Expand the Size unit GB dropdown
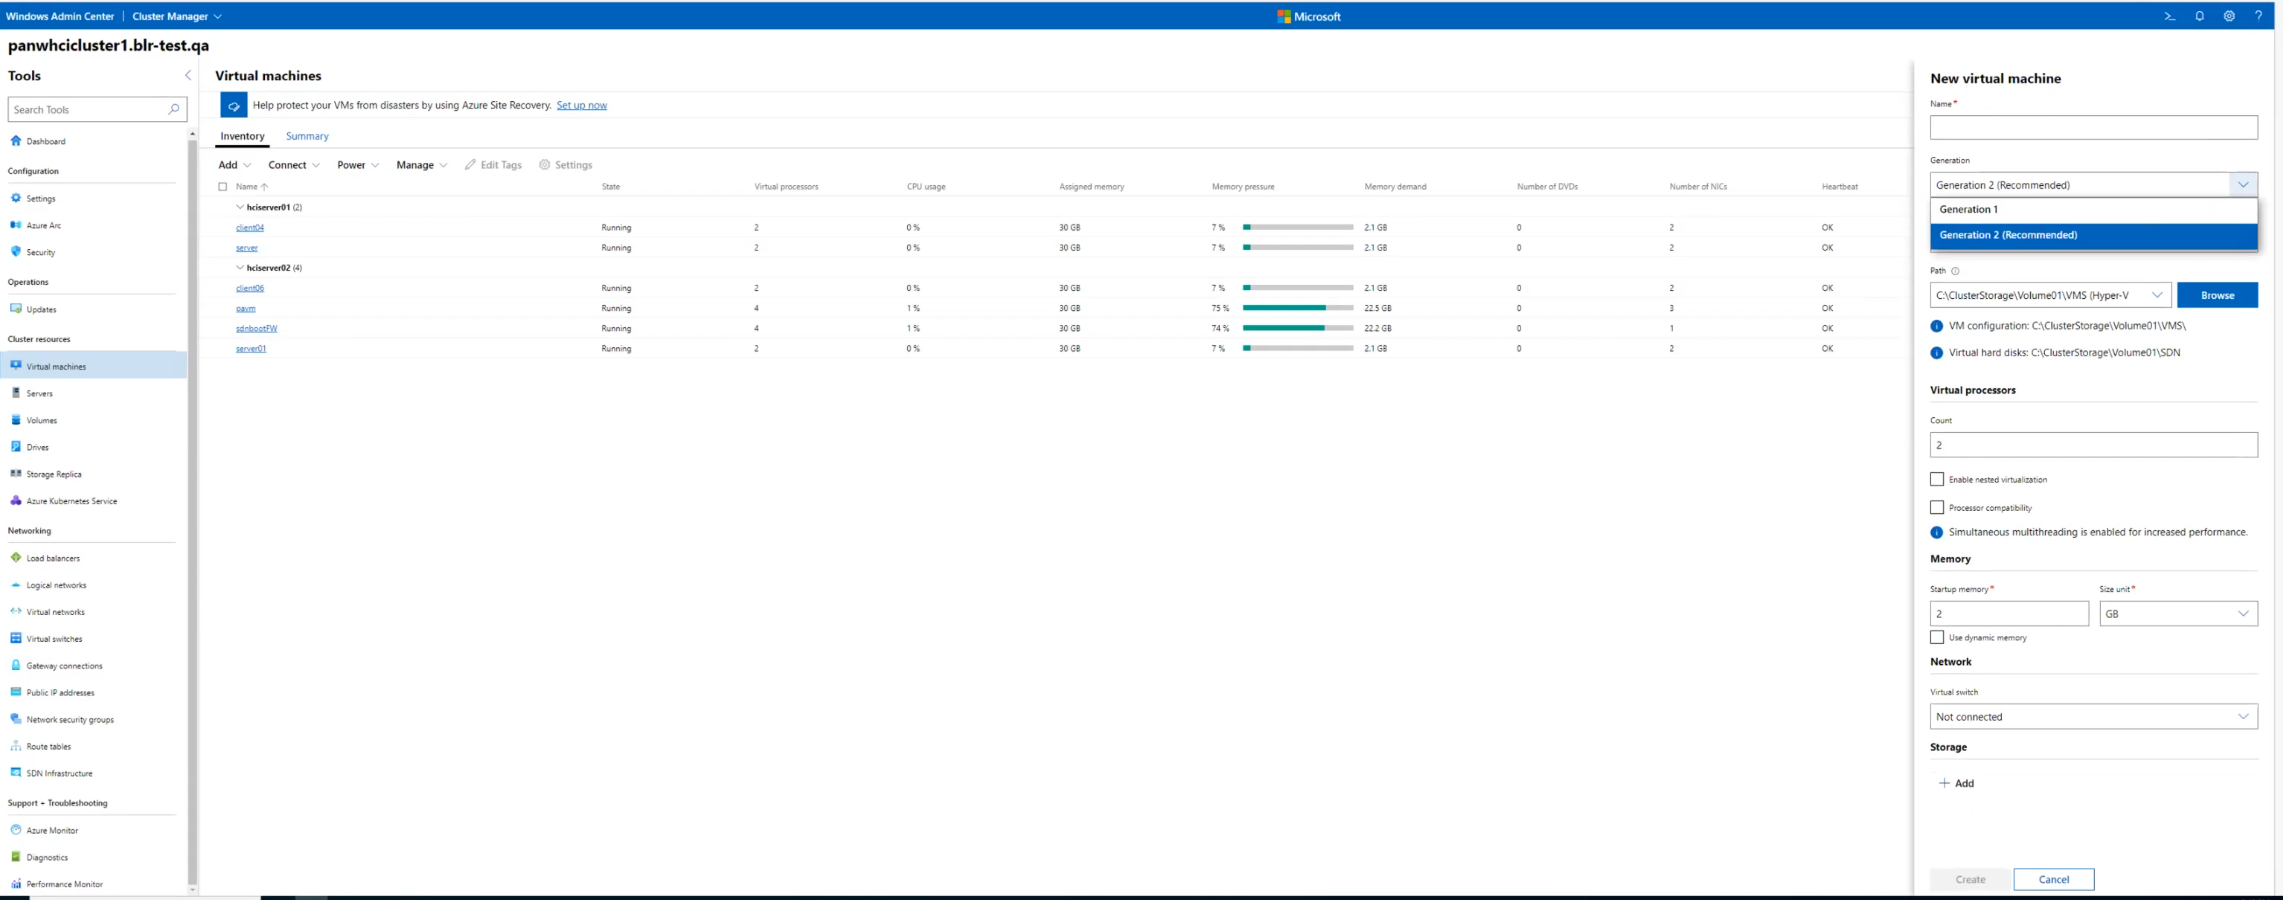This screenshot has height=900, width=2283. pos(2177,613)
